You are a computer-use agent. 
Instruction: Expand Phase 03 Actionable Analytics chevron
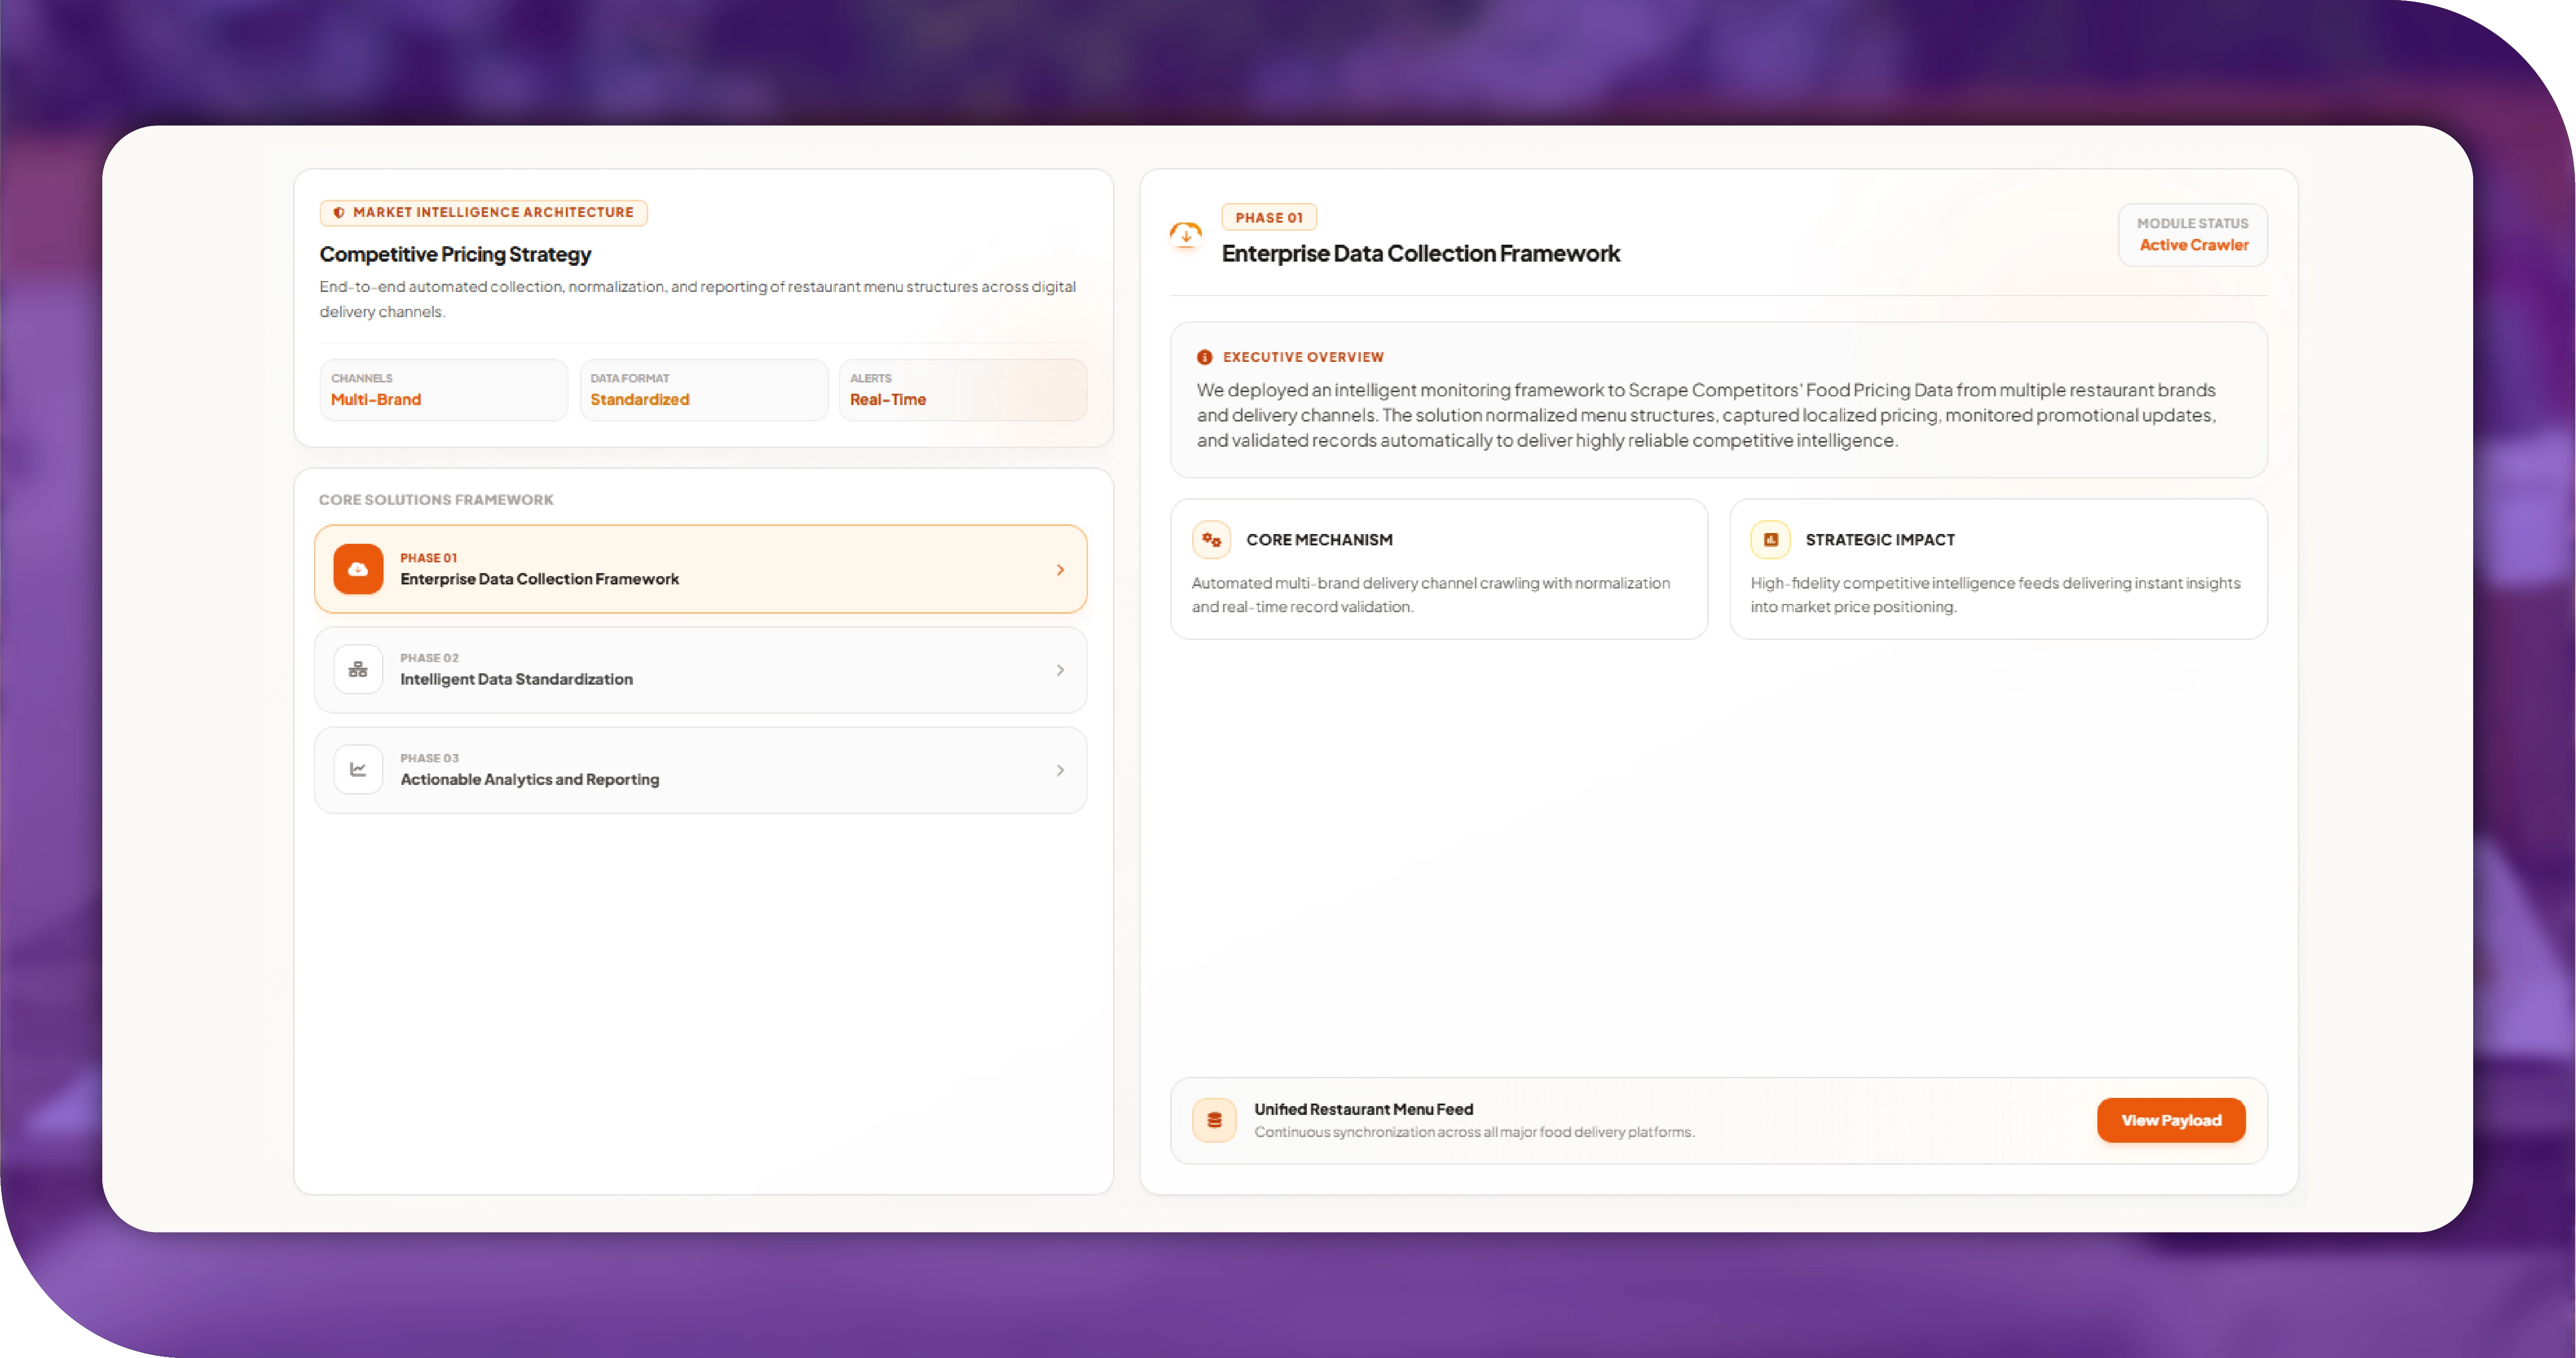[x=1060, y=769]
